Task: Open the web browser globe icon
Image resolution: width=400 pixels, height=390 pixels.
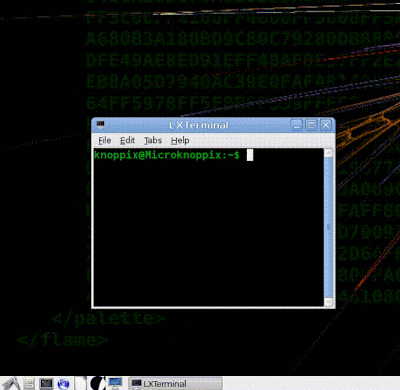Action: [x=64, y=383]
